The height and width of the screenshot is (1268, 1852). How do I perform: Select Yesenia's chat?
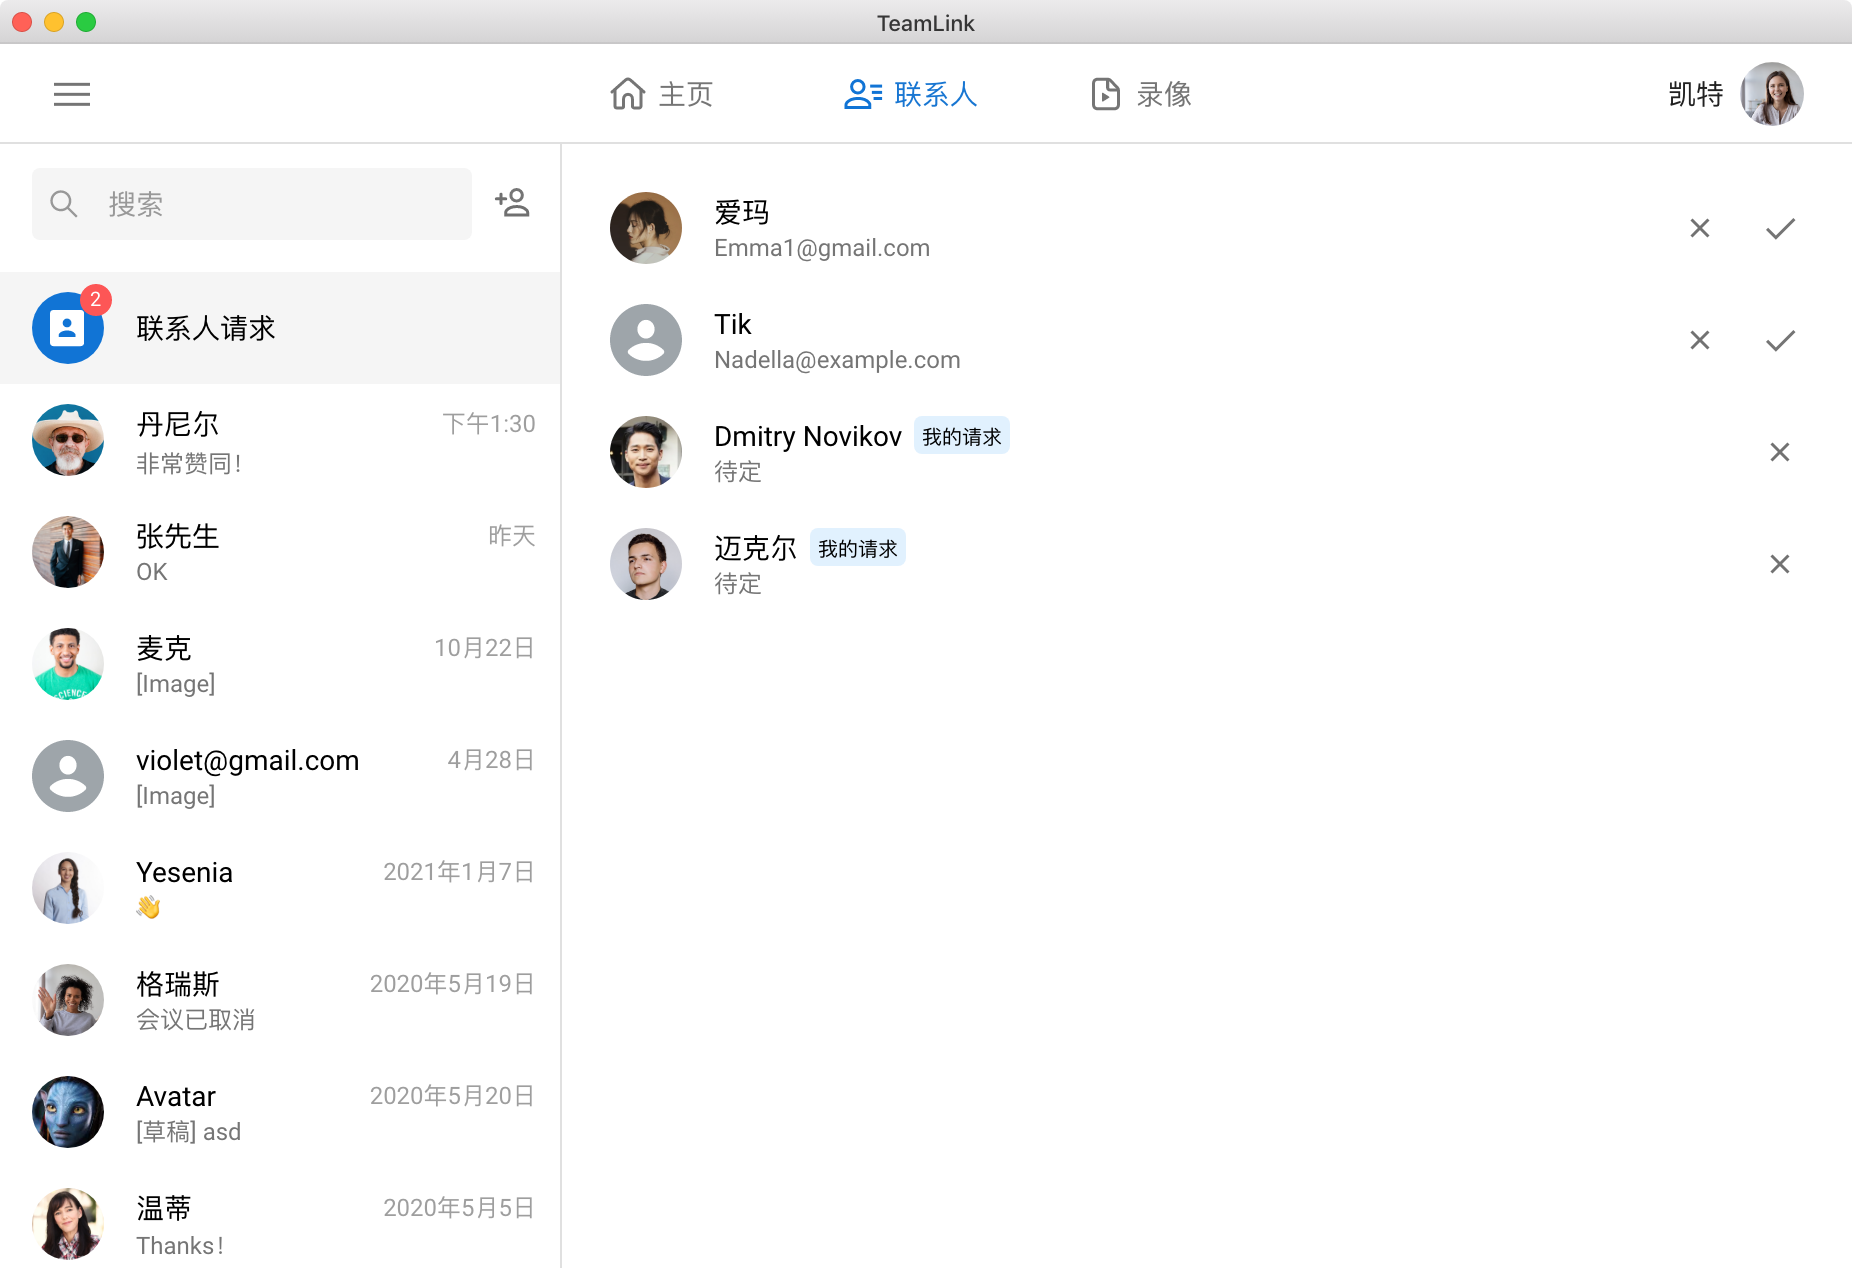click(x=280, y=889)
